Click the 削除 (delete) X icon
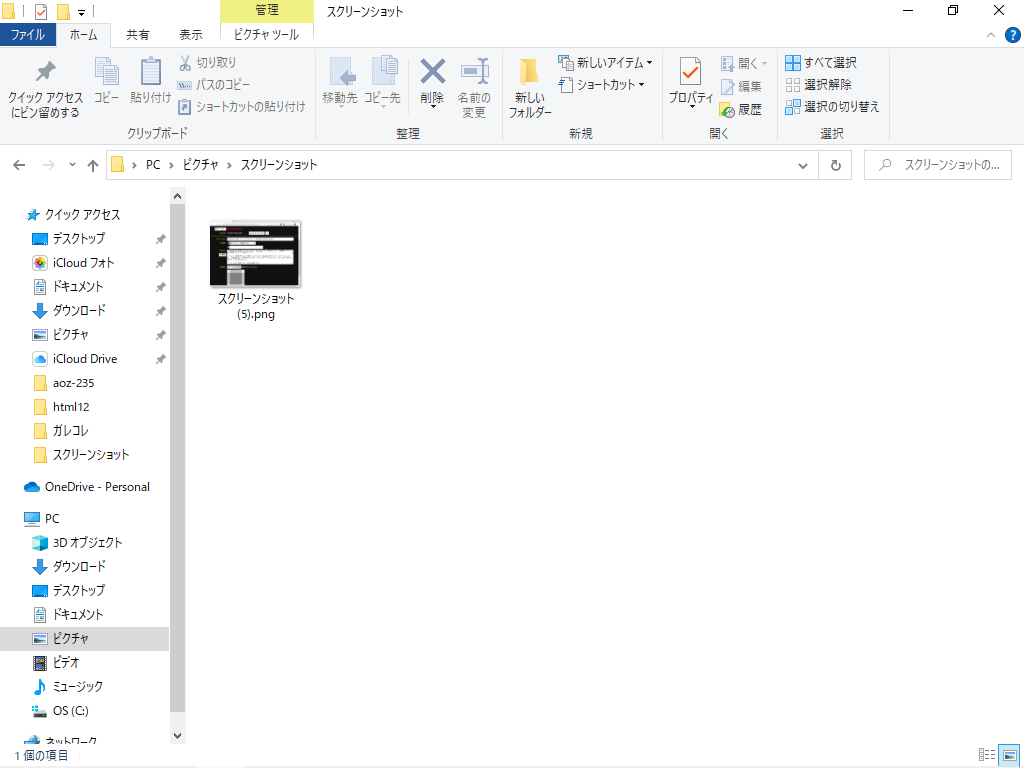Screen dimensions: 1024x768 (x=432, y=72)
